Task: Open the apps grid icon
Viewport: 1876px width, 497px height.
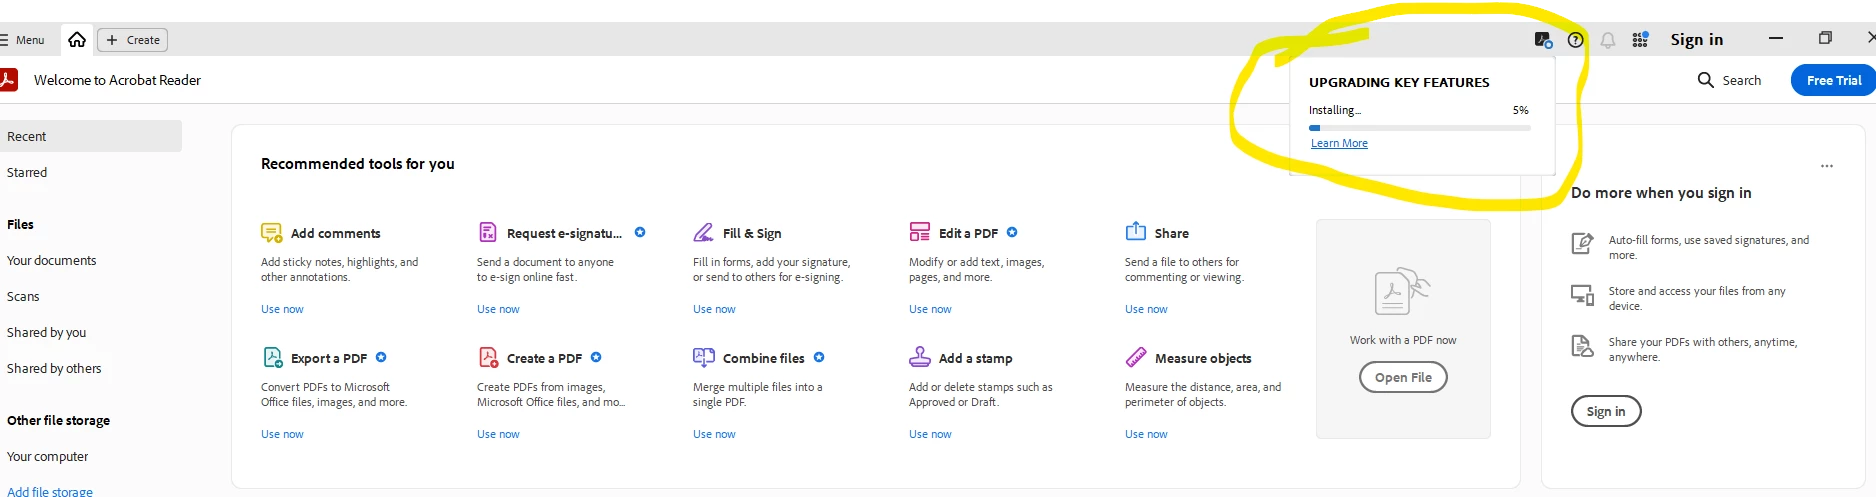Action: pyautogui.click(x=1640, y=40)
